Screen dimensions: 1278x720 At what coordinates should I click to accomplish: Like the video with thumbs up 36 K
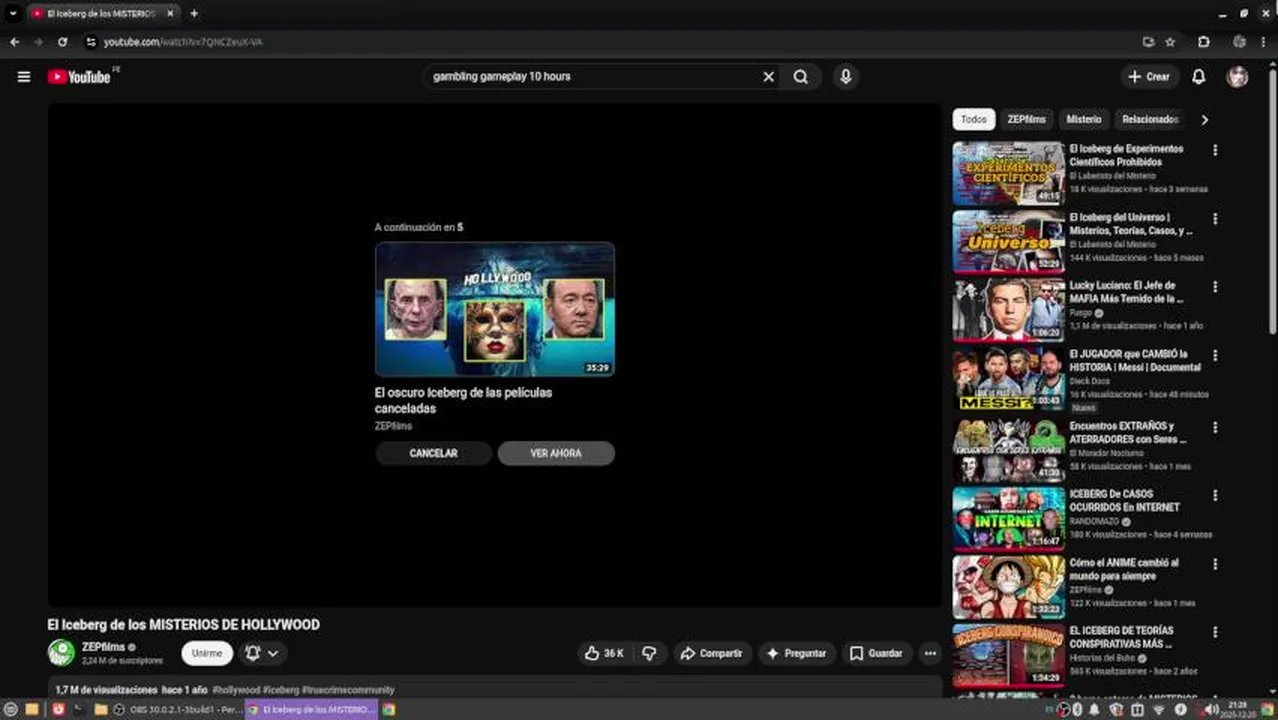coord(605,653)
